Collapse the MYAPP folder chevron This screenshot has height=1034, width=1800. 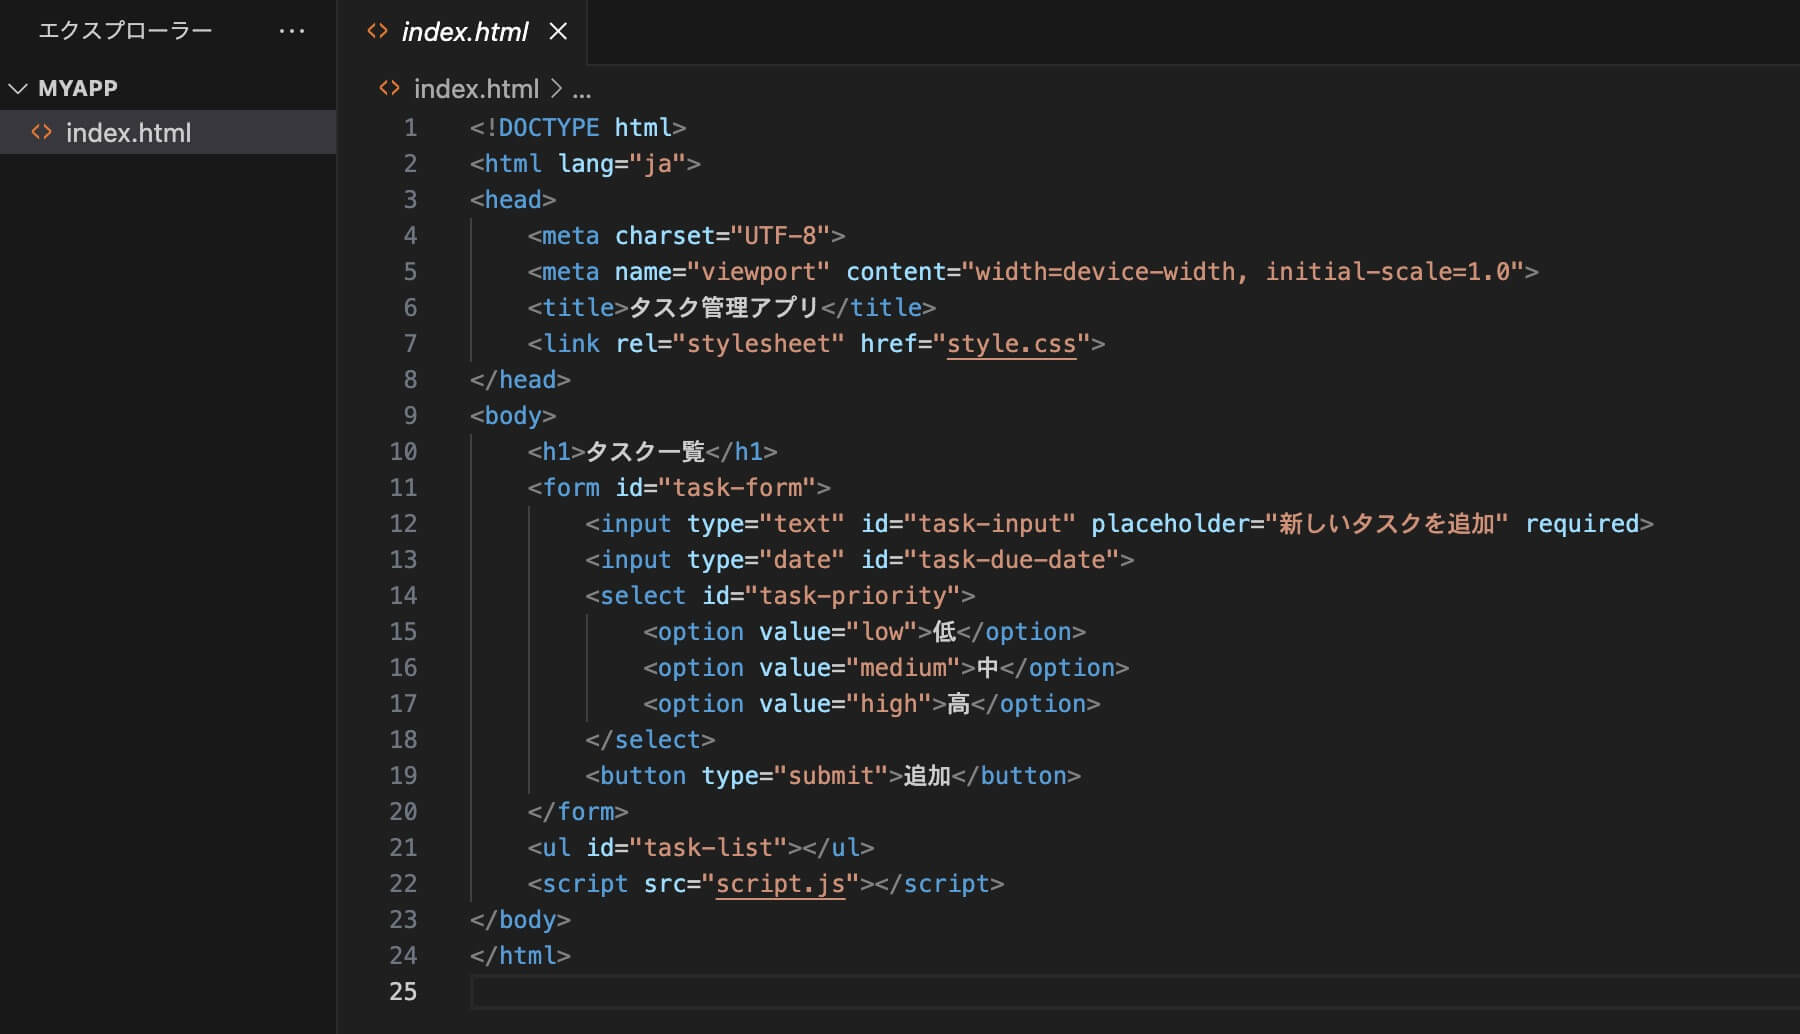(18, 88)
